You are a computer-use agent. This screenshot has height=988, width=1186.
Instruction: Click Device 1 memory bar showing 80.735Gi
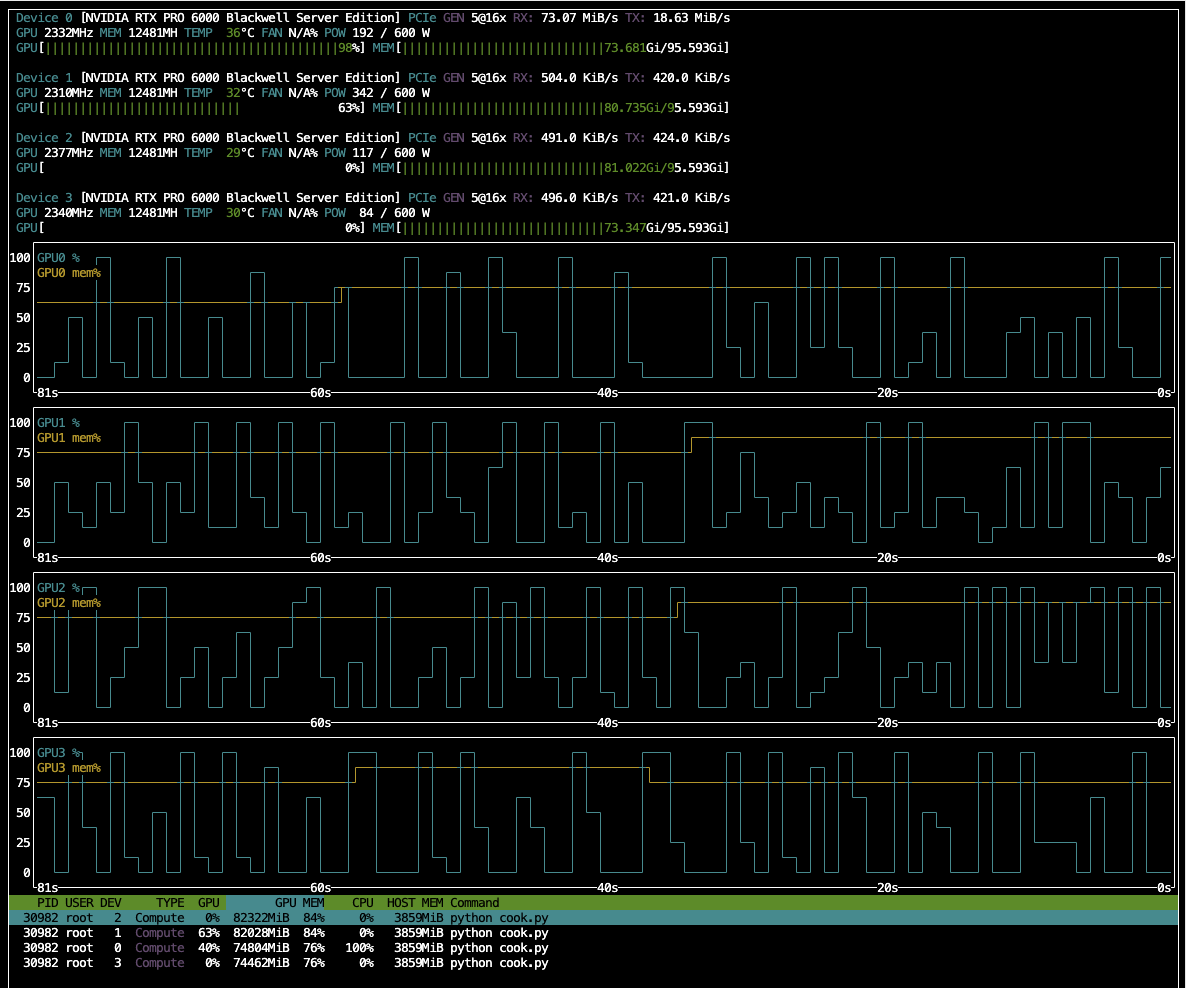click(x=551, y=107)
